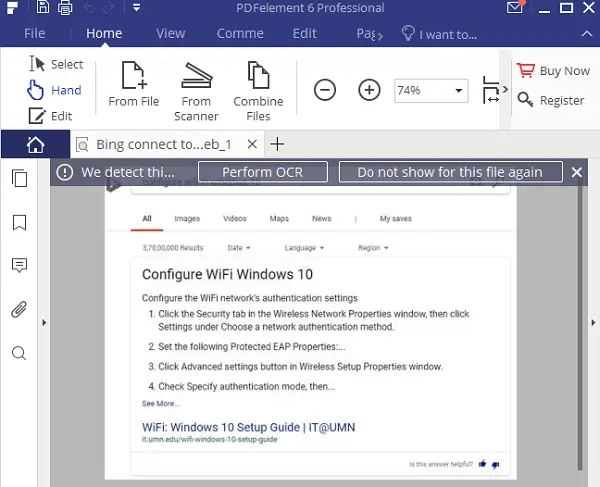Click the vertical document scrollbar
600x487 pixels.
[580, 327]
